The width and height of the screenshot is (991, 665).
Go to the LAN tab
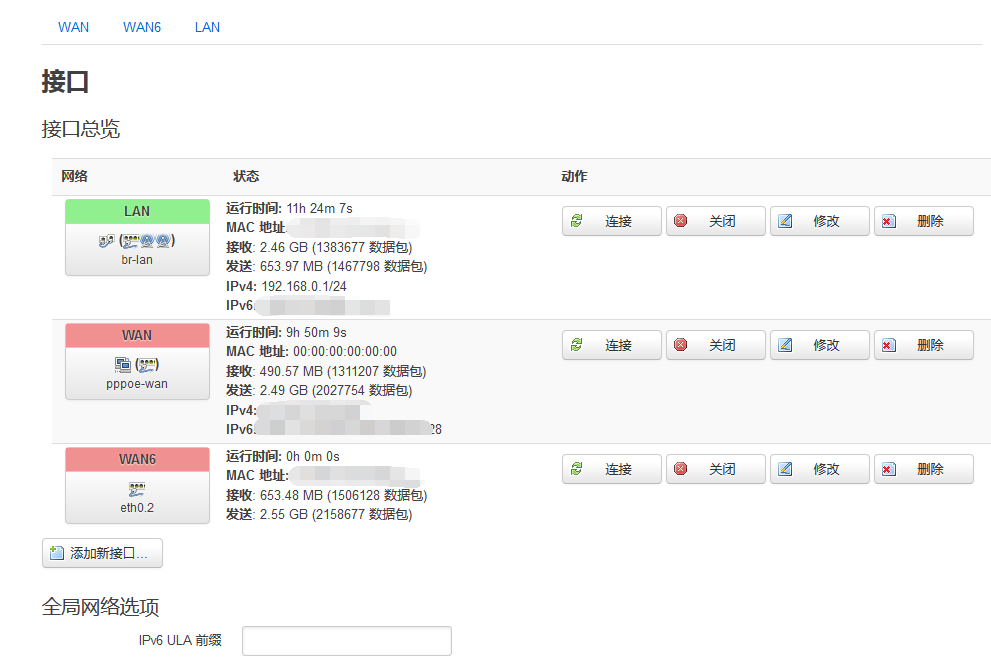point(207,27)
